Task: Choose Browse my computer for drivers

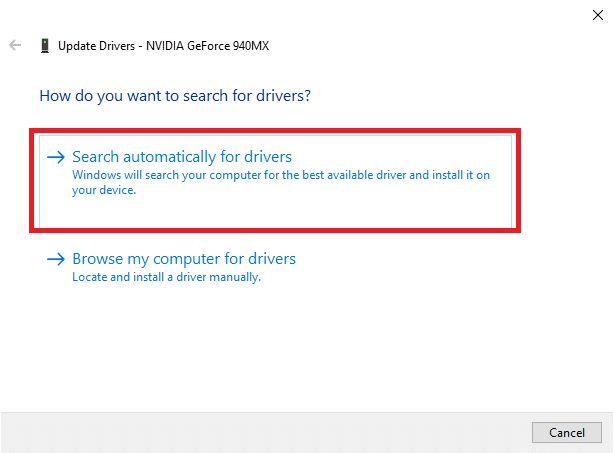Action: [184, 259]
